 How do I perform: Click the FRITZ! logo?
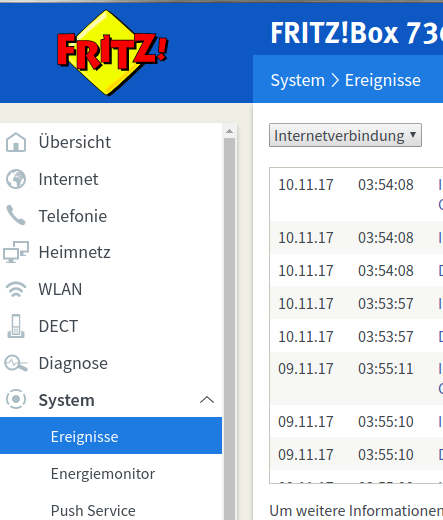coord(112,53)
